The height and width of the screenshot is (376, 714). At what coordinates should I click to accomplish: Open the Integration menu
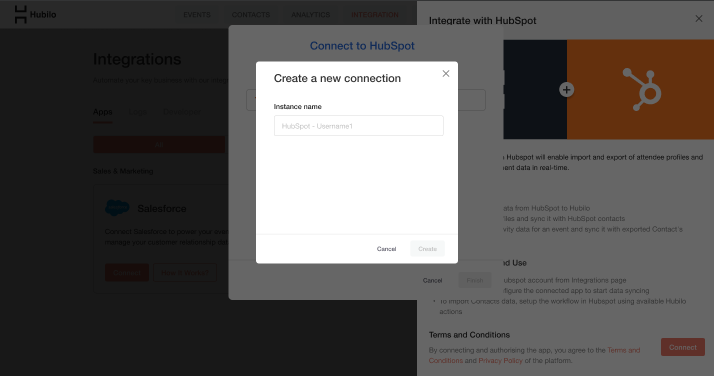(375, 15)
